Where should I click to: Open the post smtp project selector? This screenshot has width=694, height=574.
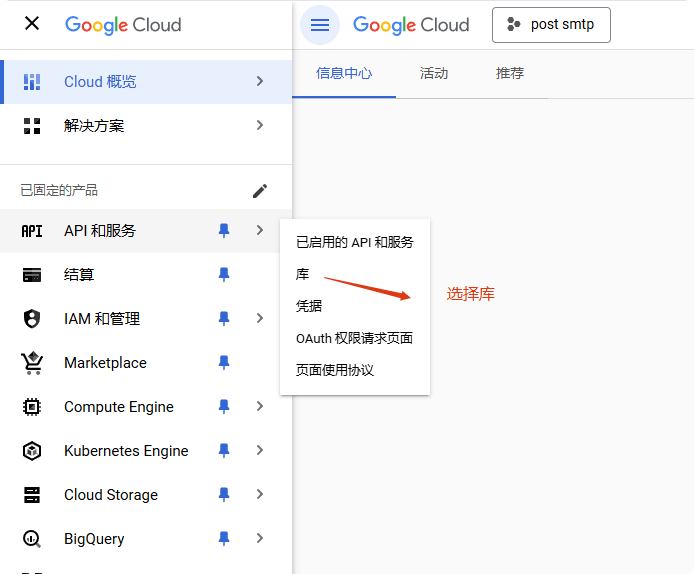(551, 25)
